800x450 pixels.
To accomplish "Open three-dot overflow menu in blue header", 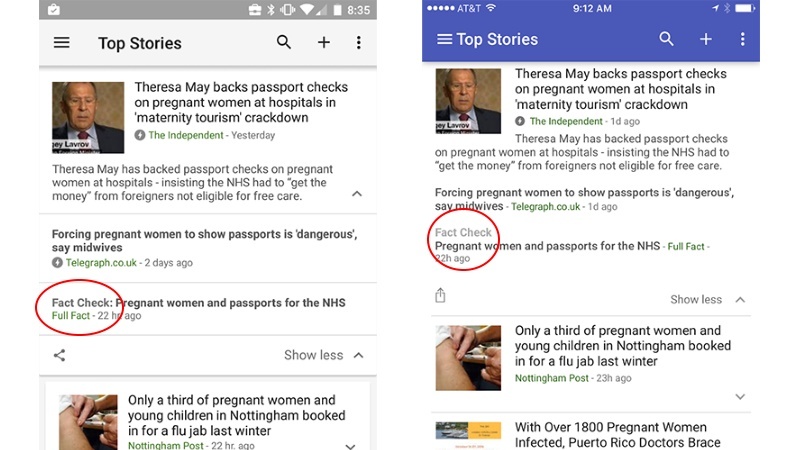I will [x=742, y=39].
